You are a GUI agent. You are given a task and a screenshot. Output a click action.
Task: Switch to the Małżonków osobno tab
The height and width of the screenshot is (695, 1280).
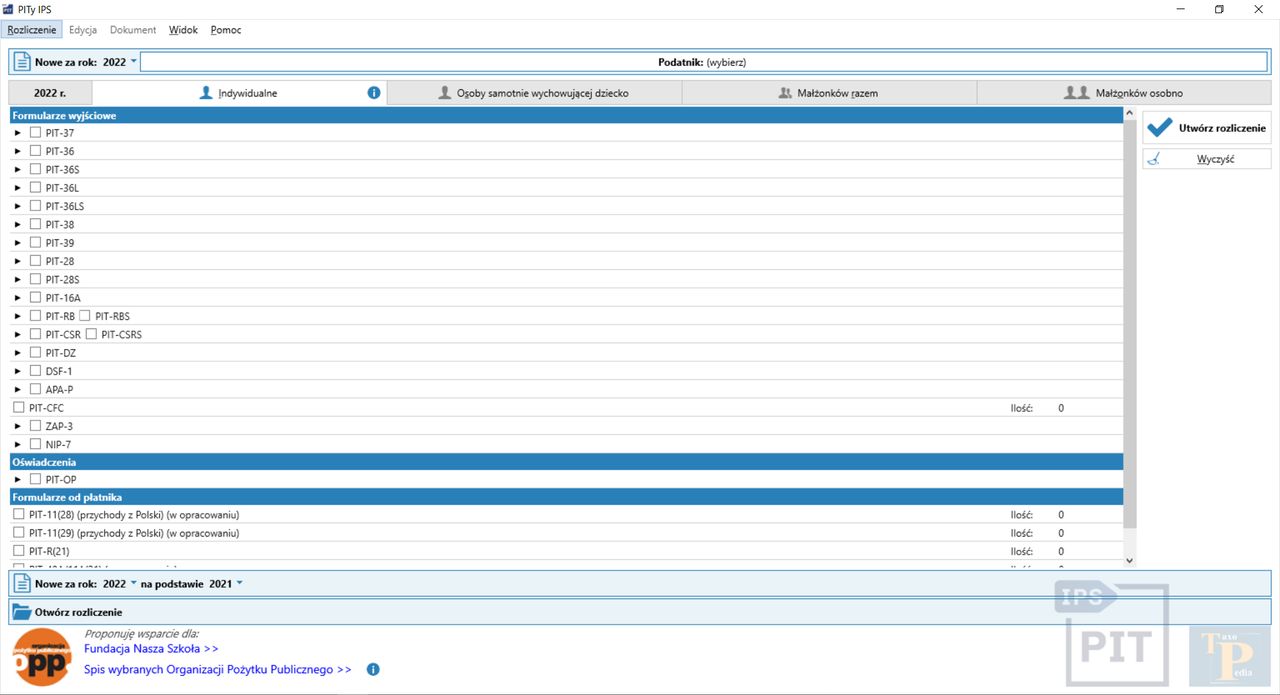[1124, 93]
